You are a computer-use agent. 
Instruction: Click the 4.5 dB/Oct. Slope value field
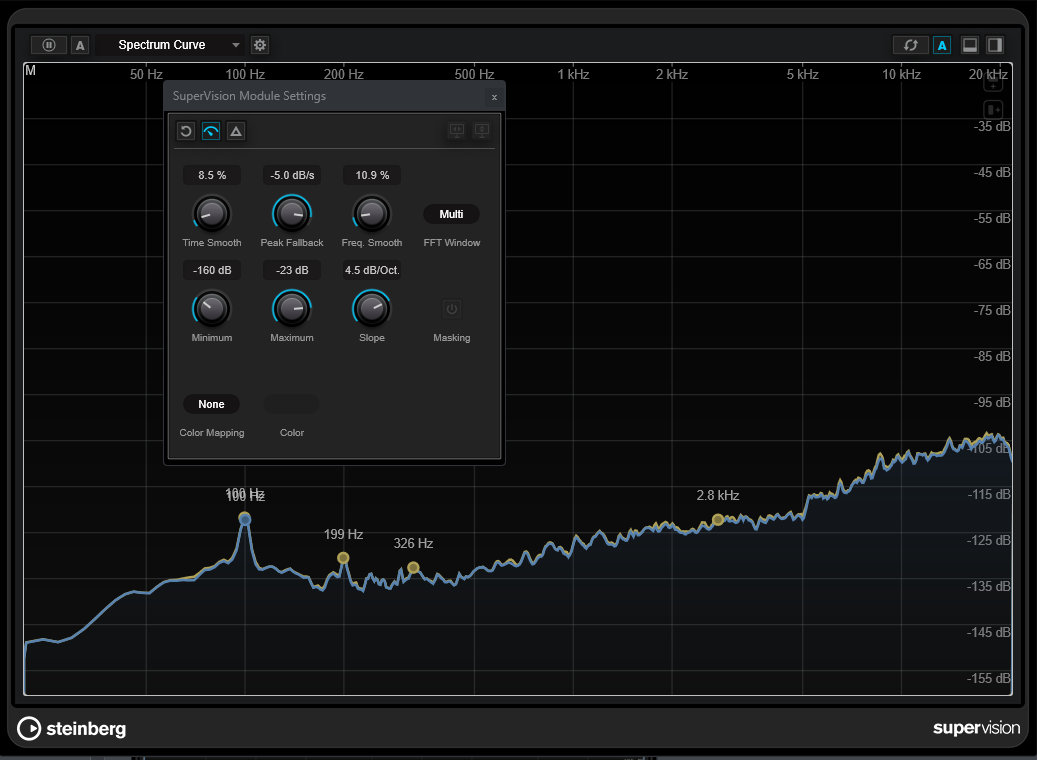(372, 270)
